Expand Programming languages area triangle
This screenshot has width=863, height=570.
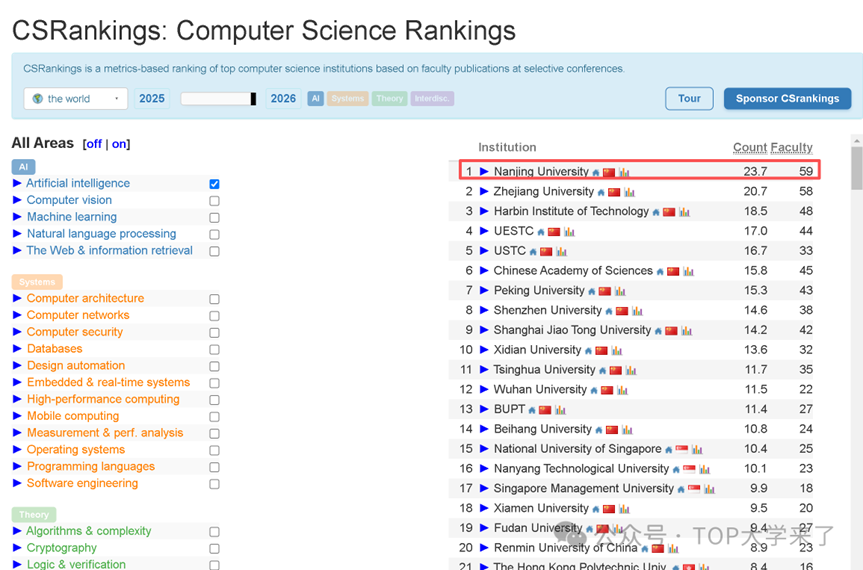tap(17, 466)
